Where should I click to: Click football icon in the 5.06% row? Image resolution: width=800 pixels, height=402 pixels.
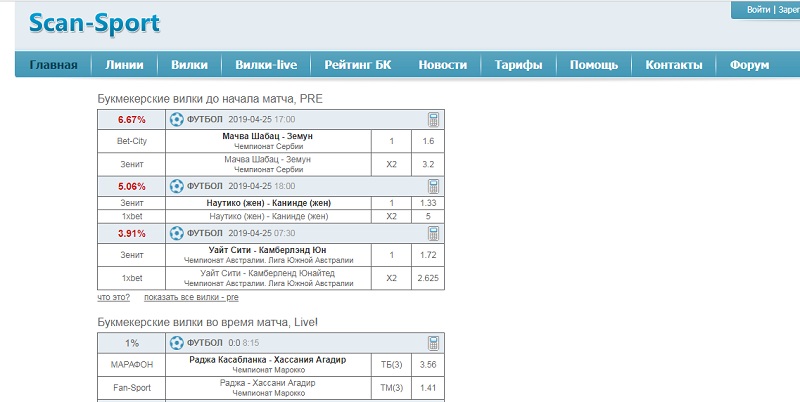[x=177, y=186]
